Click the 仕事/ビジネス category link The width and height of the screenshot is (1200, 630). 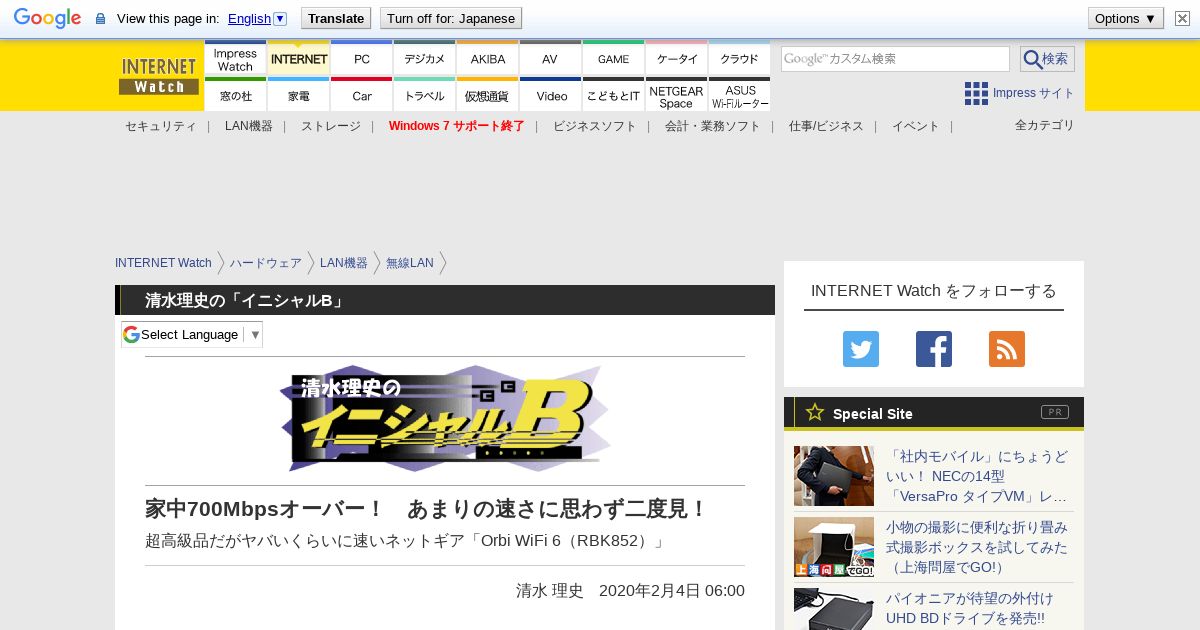[x=826, y=126]
